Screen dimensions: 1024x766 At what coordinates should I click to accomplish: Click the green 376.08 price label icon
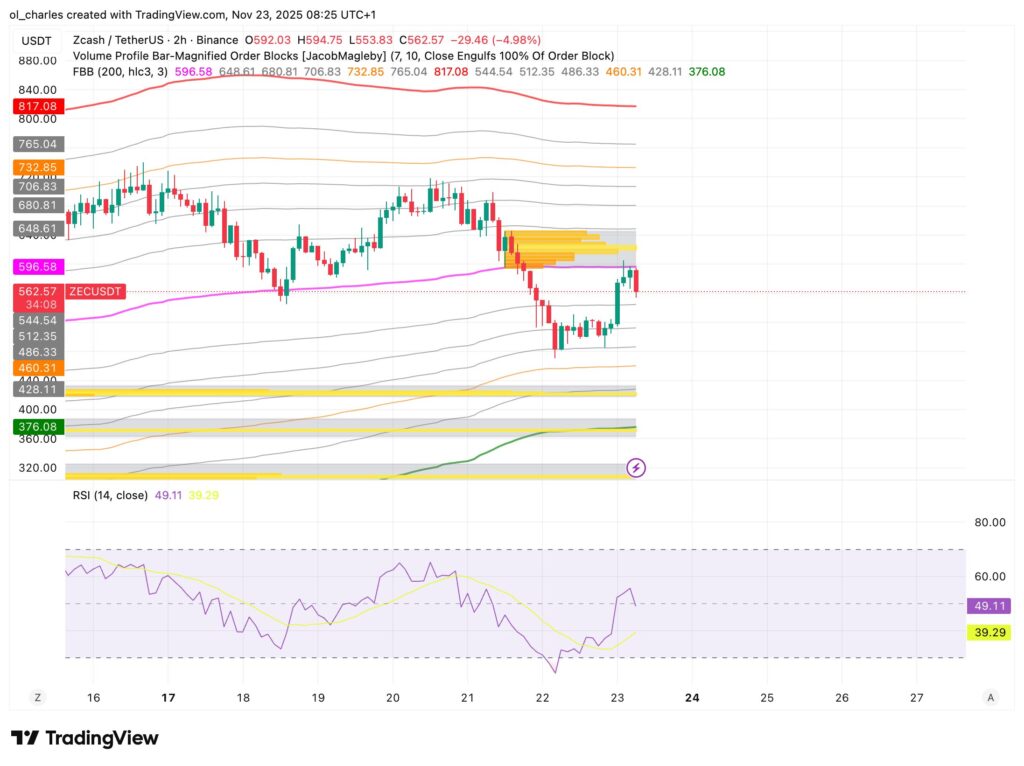[36, 426]
